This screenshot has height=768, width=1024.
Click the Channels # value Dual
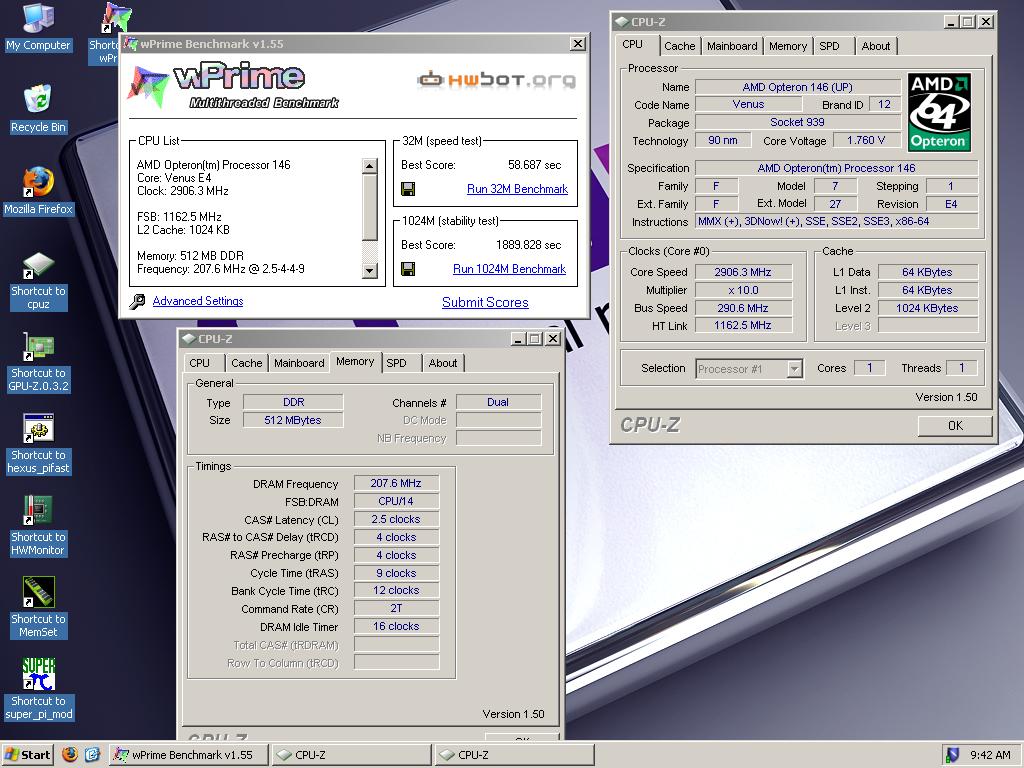[x=498, y=402]
